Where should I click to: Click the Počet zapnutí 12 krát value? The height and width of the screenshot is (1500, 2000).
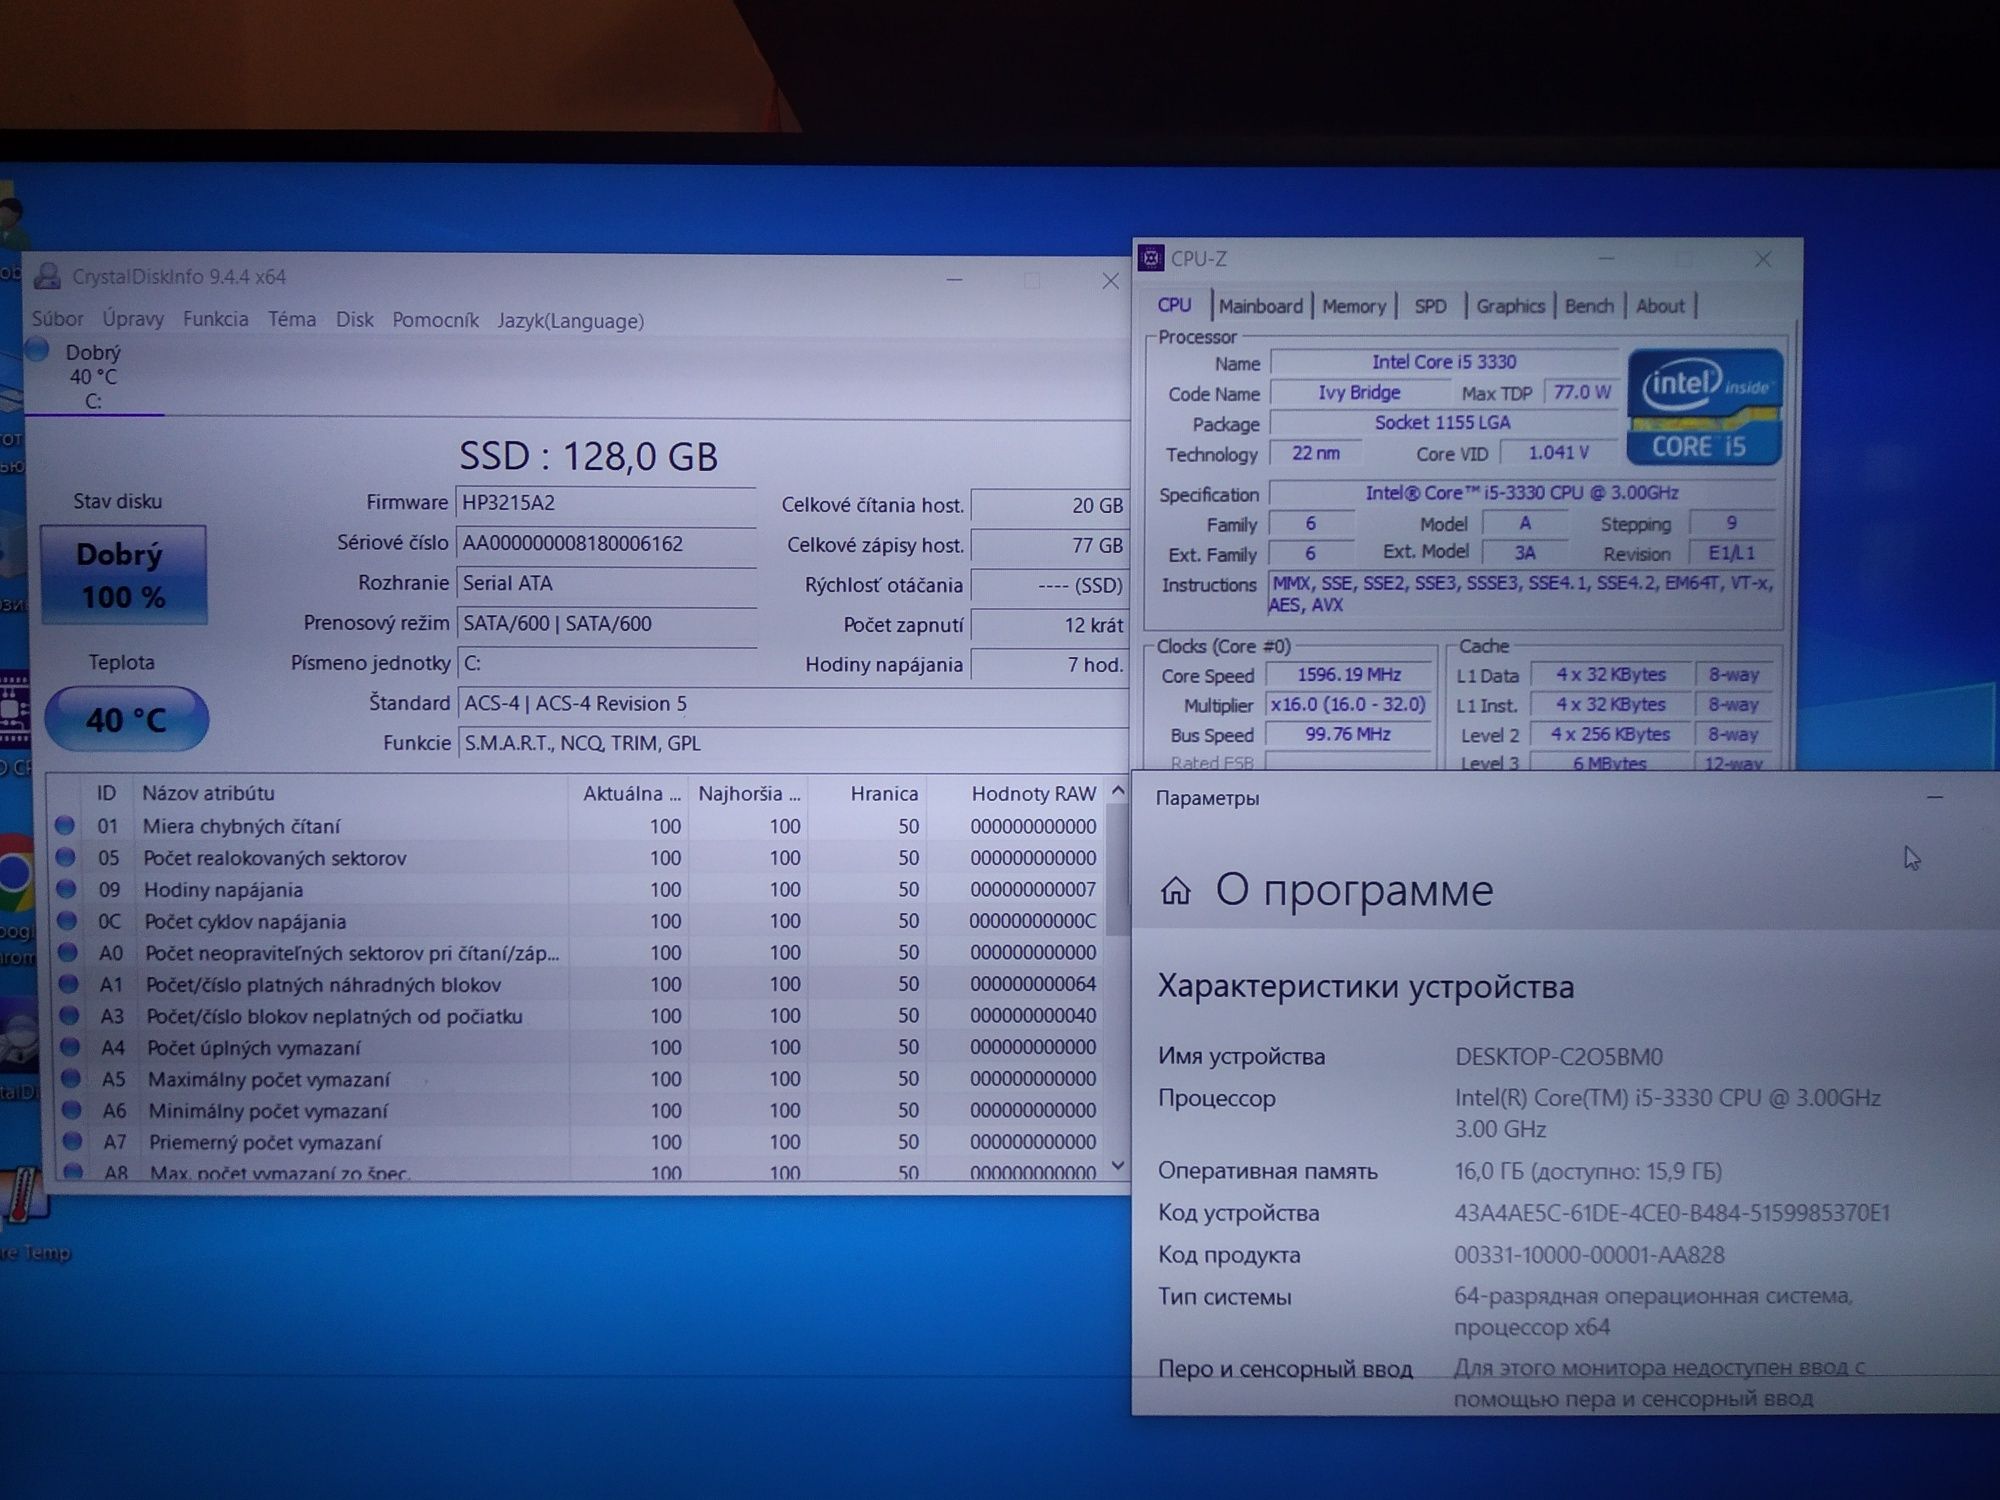point(1049,625)
